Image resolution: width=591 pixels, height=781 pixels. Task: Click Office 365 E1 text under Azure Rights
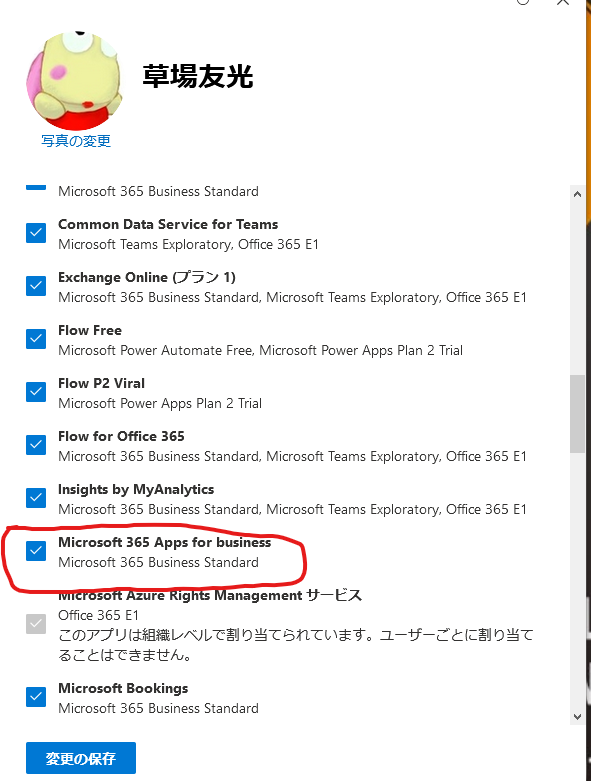click(98, 615)
